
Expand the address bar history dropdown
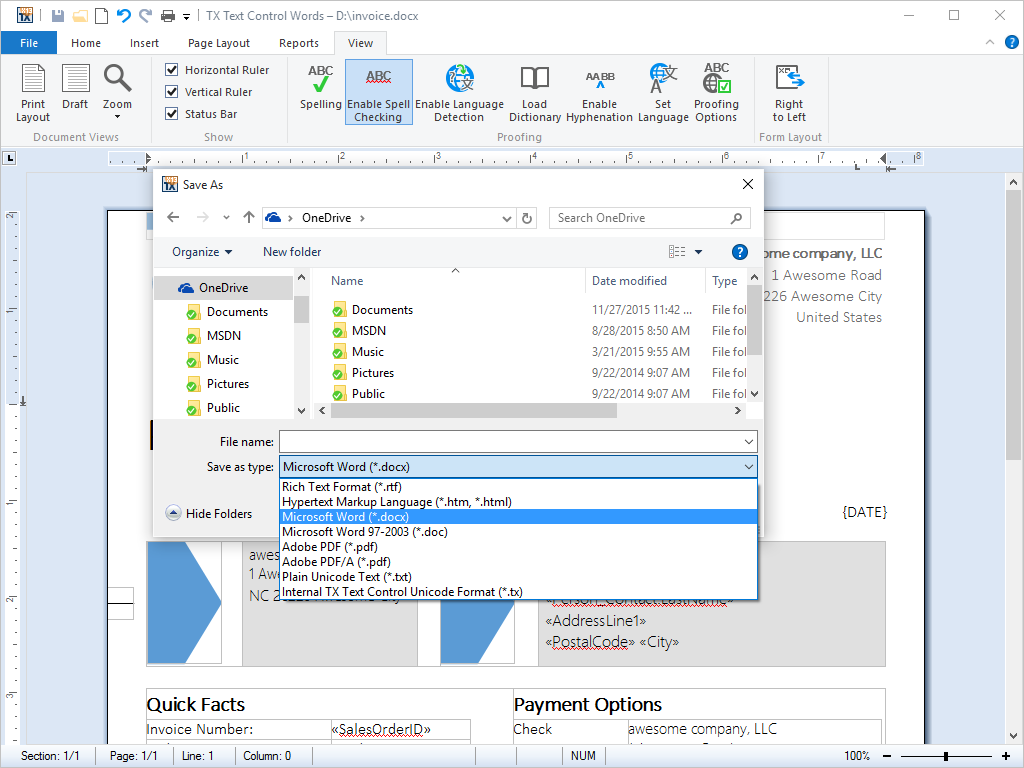[x=506, y=218]
